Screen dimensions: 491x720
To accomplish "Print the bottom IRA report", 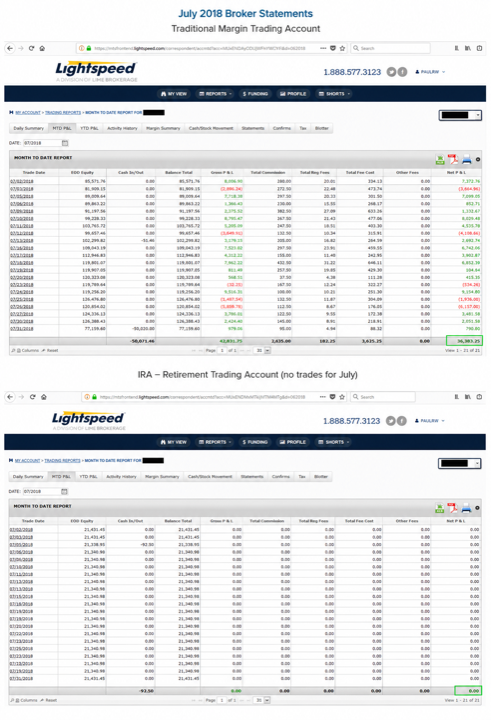I will click(466, 508).
